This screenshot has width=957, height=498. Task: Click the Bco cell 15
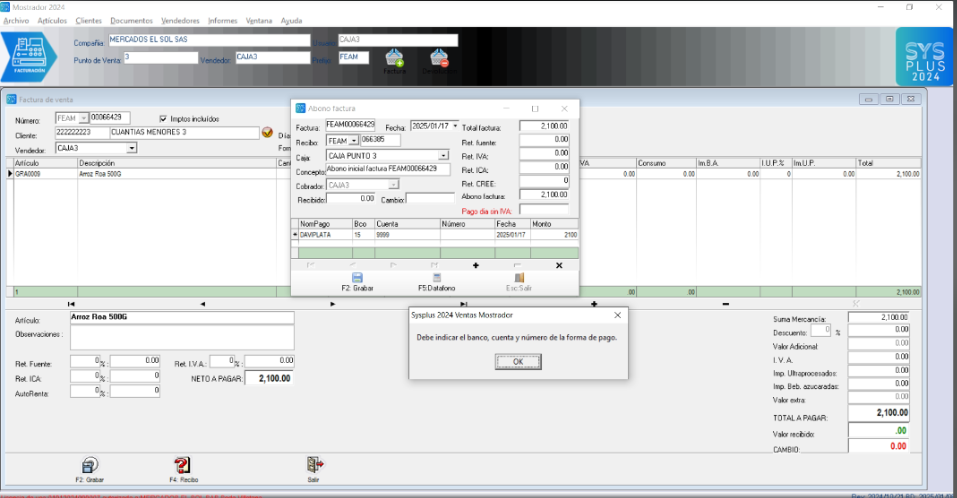(363, 234)
